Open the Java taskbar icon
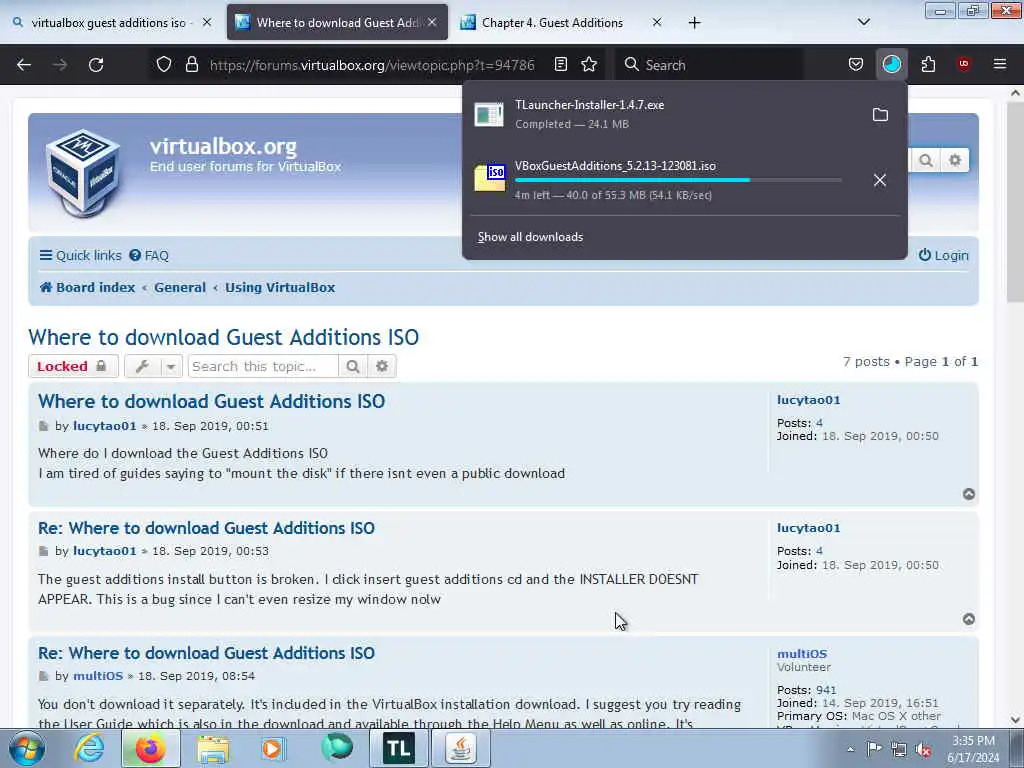 tap(460, 748)
